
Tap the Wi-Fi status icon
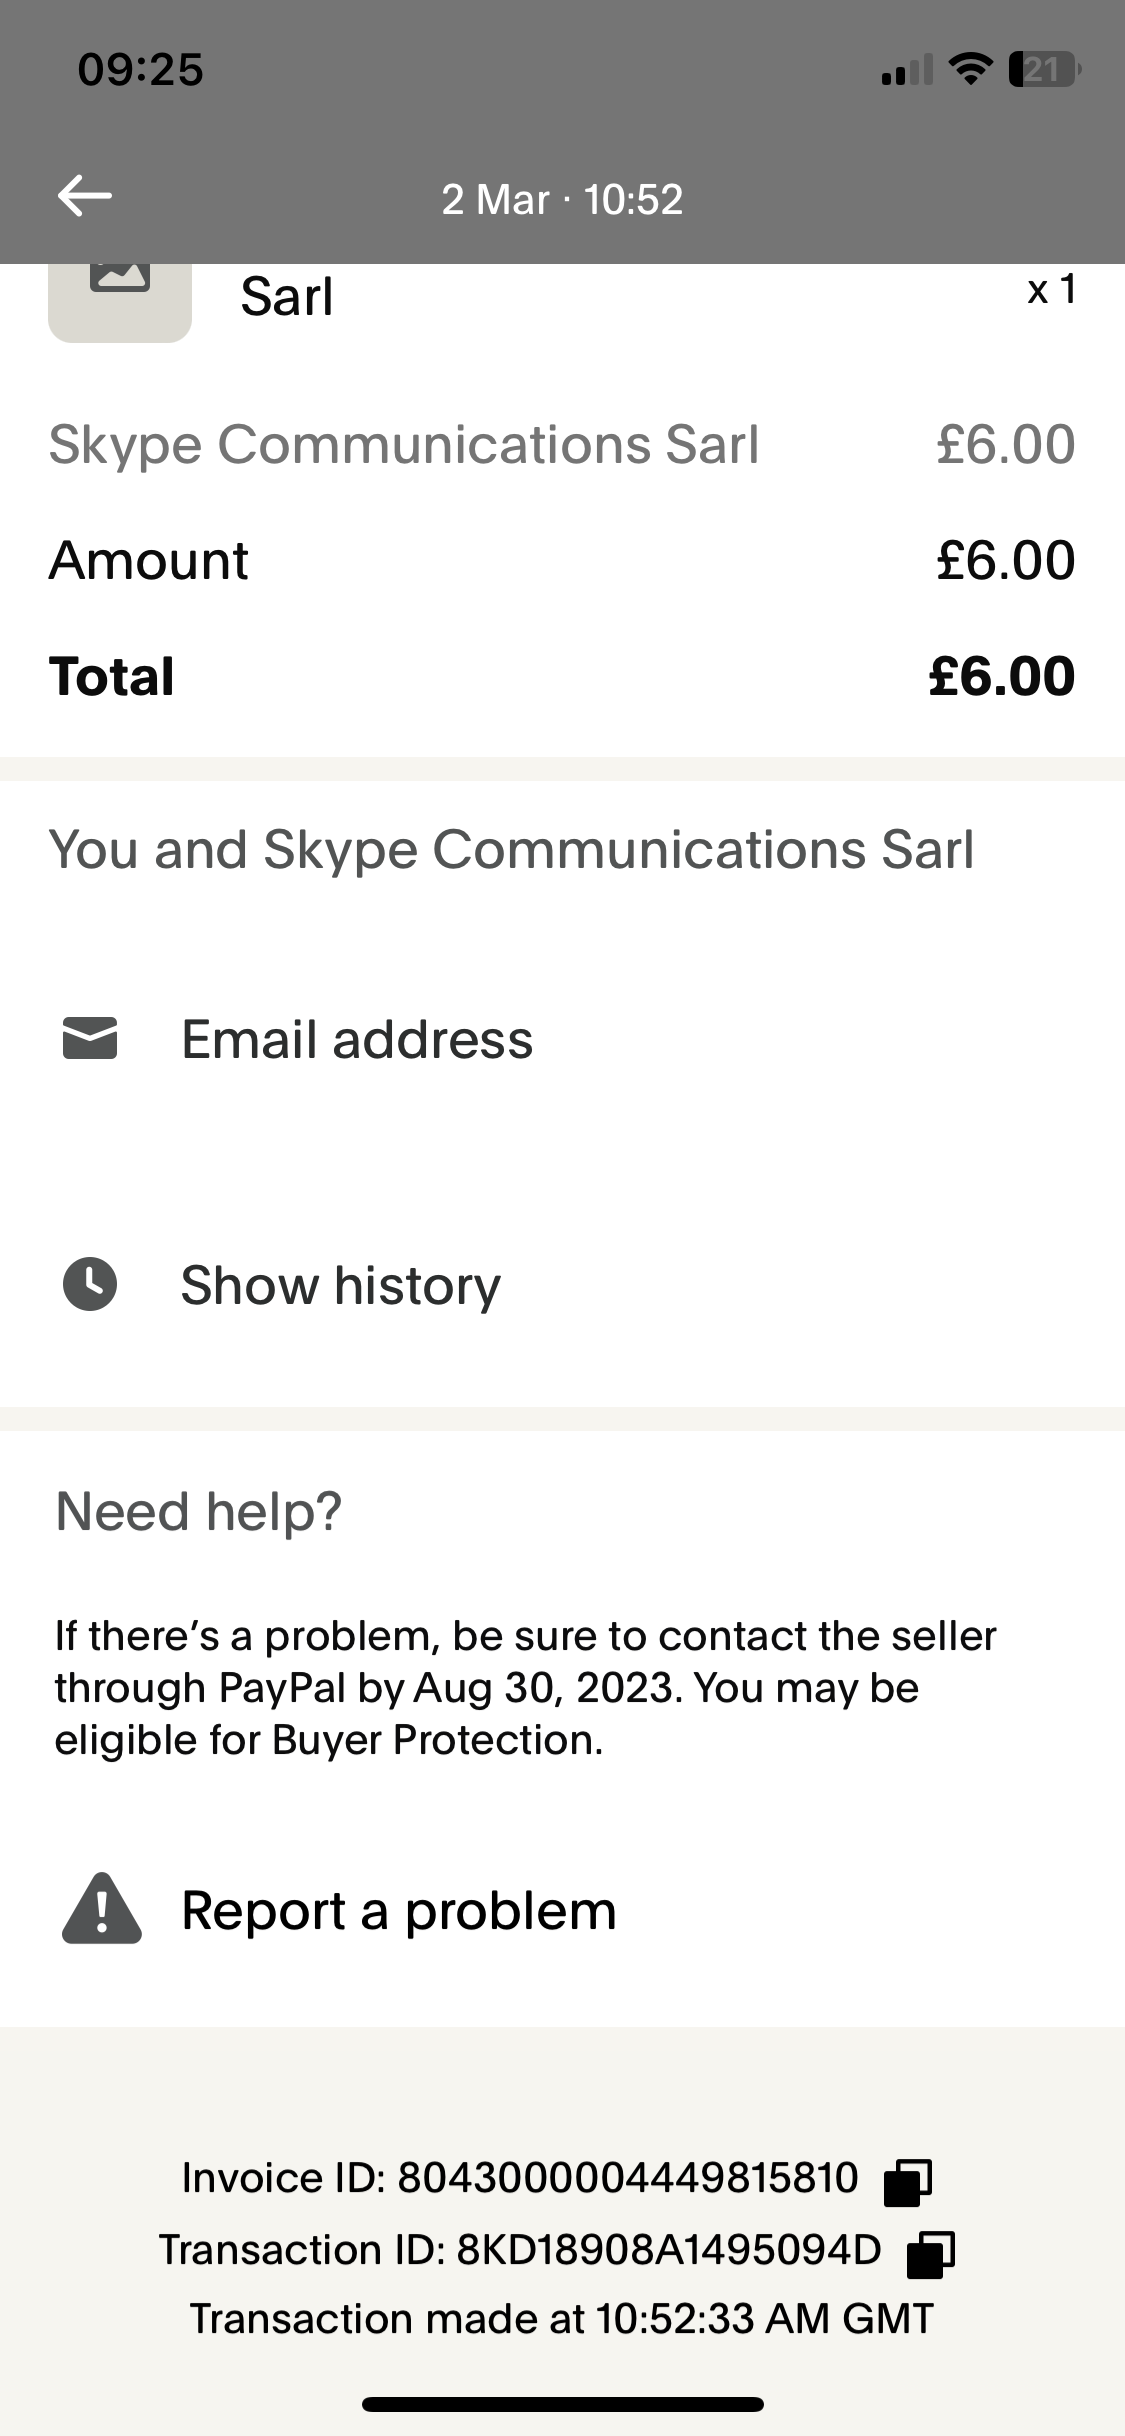(969, 69)
